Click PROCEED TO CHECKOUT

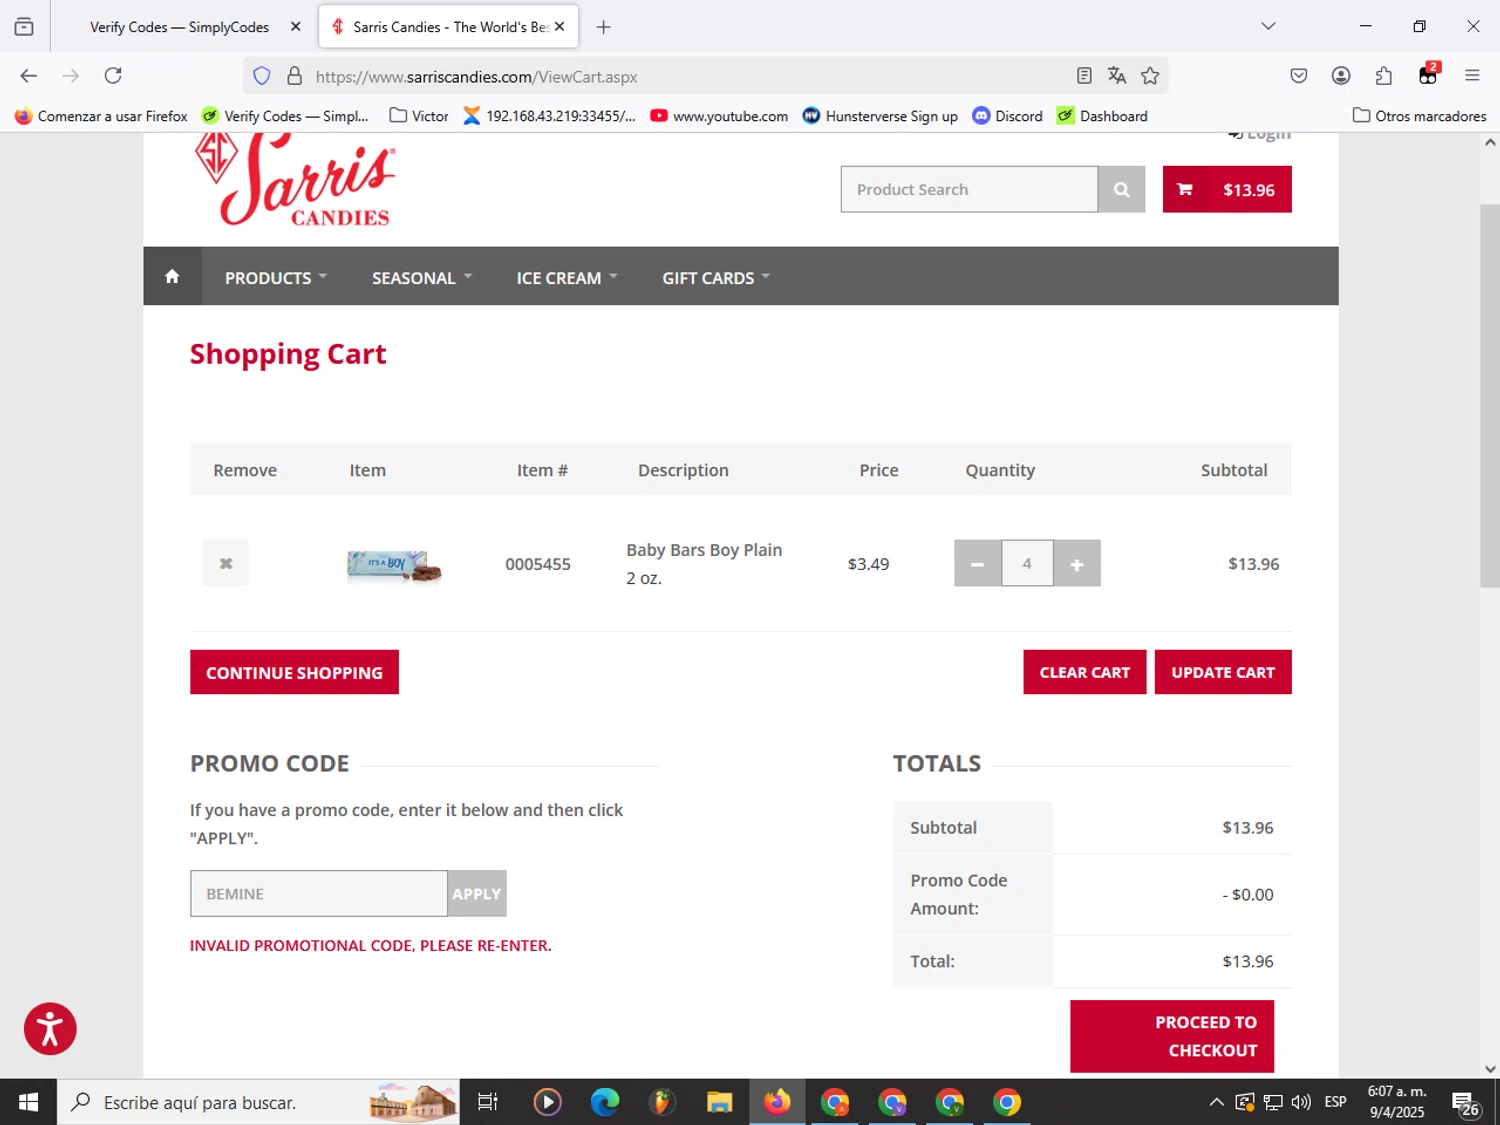pyautogui.click(x=1171, y=1036)
